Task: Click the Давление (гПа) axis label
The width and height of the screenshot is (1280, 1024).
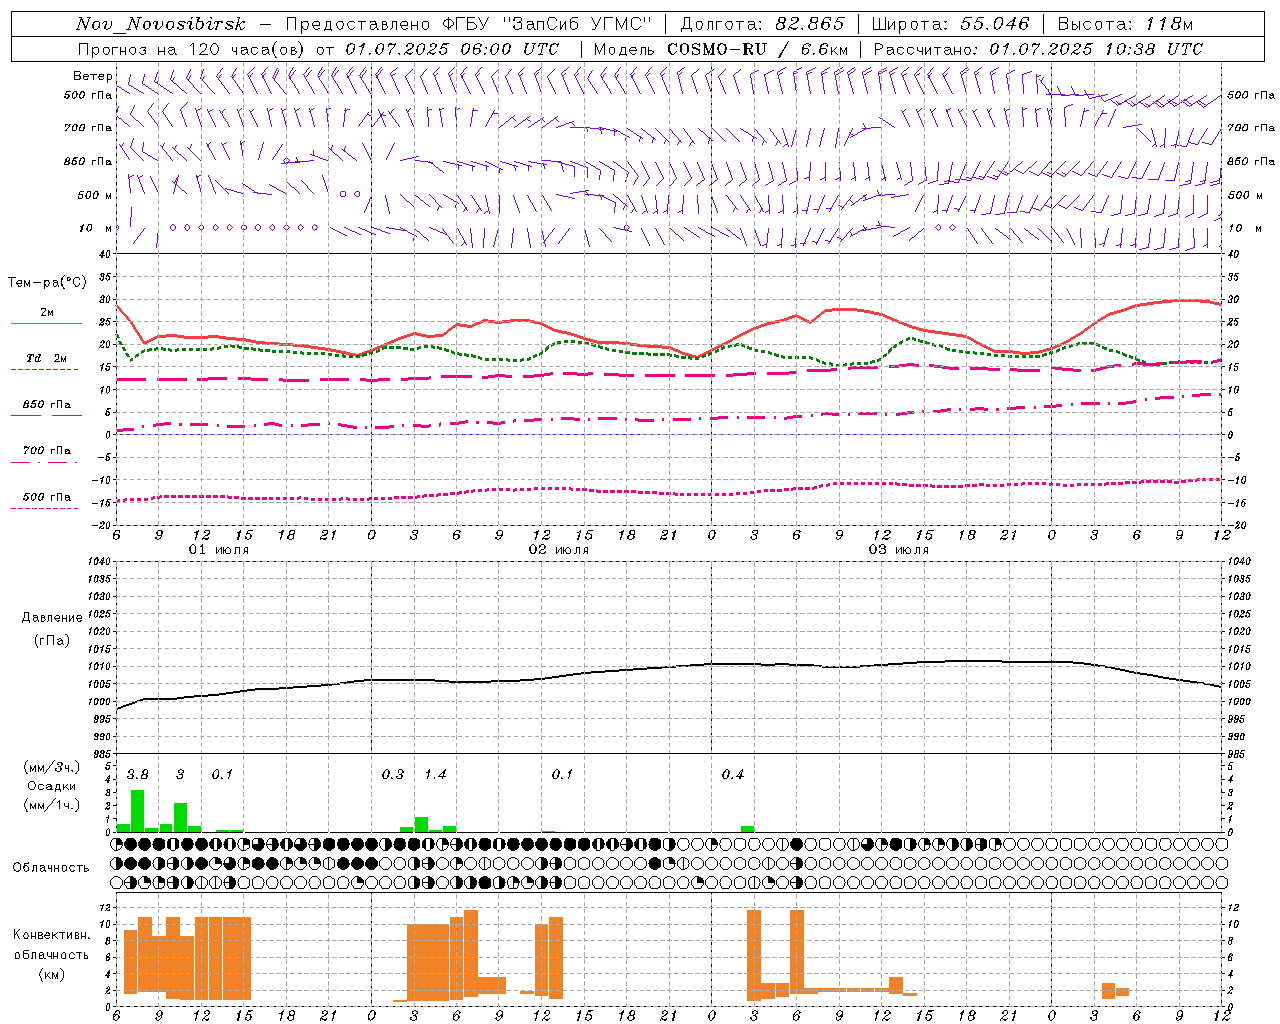Action: point(52,629)
